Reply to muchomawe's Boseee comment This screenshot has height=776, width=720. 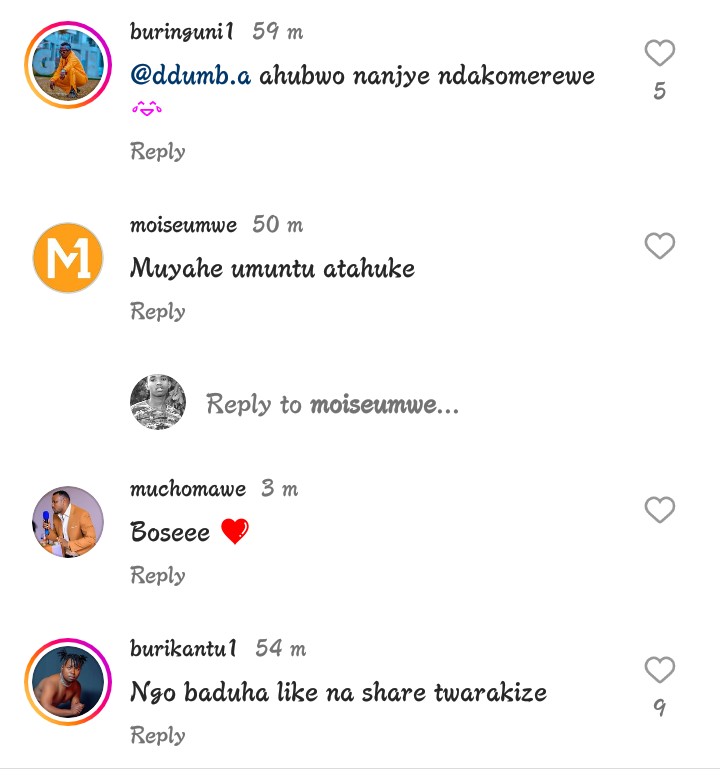(158, 575)
